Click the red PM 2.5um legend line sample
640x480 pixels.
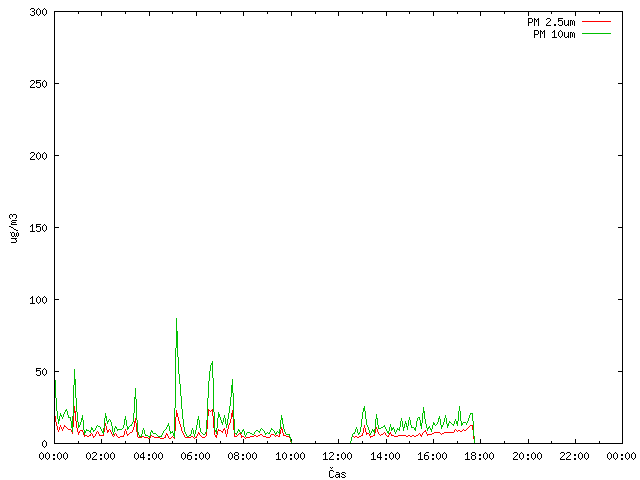coord(596,22)
